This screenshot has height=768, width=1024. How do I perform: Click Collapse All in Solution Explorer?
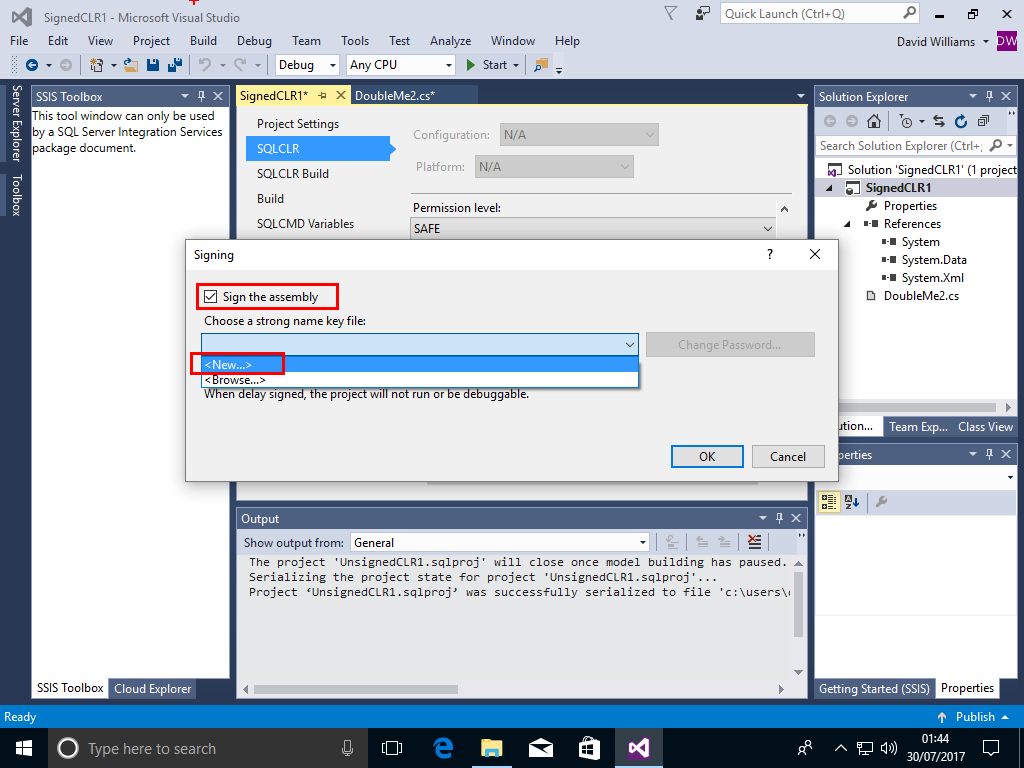coord(984,121)
